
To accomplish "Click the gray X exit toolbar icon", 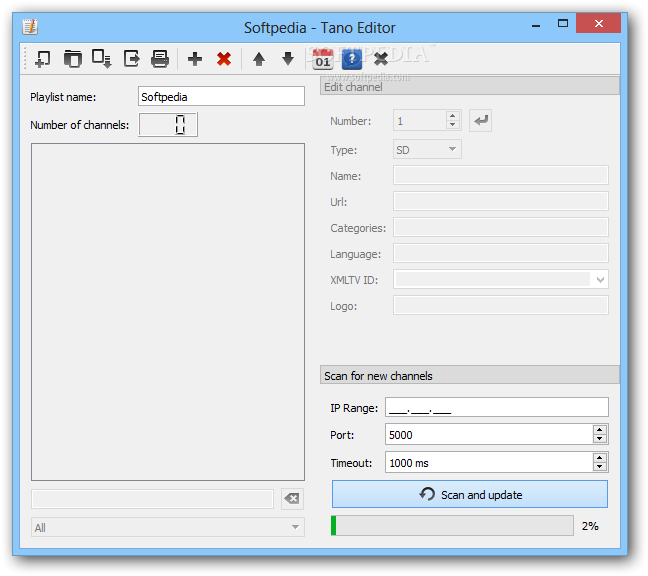I will point(381,59).
